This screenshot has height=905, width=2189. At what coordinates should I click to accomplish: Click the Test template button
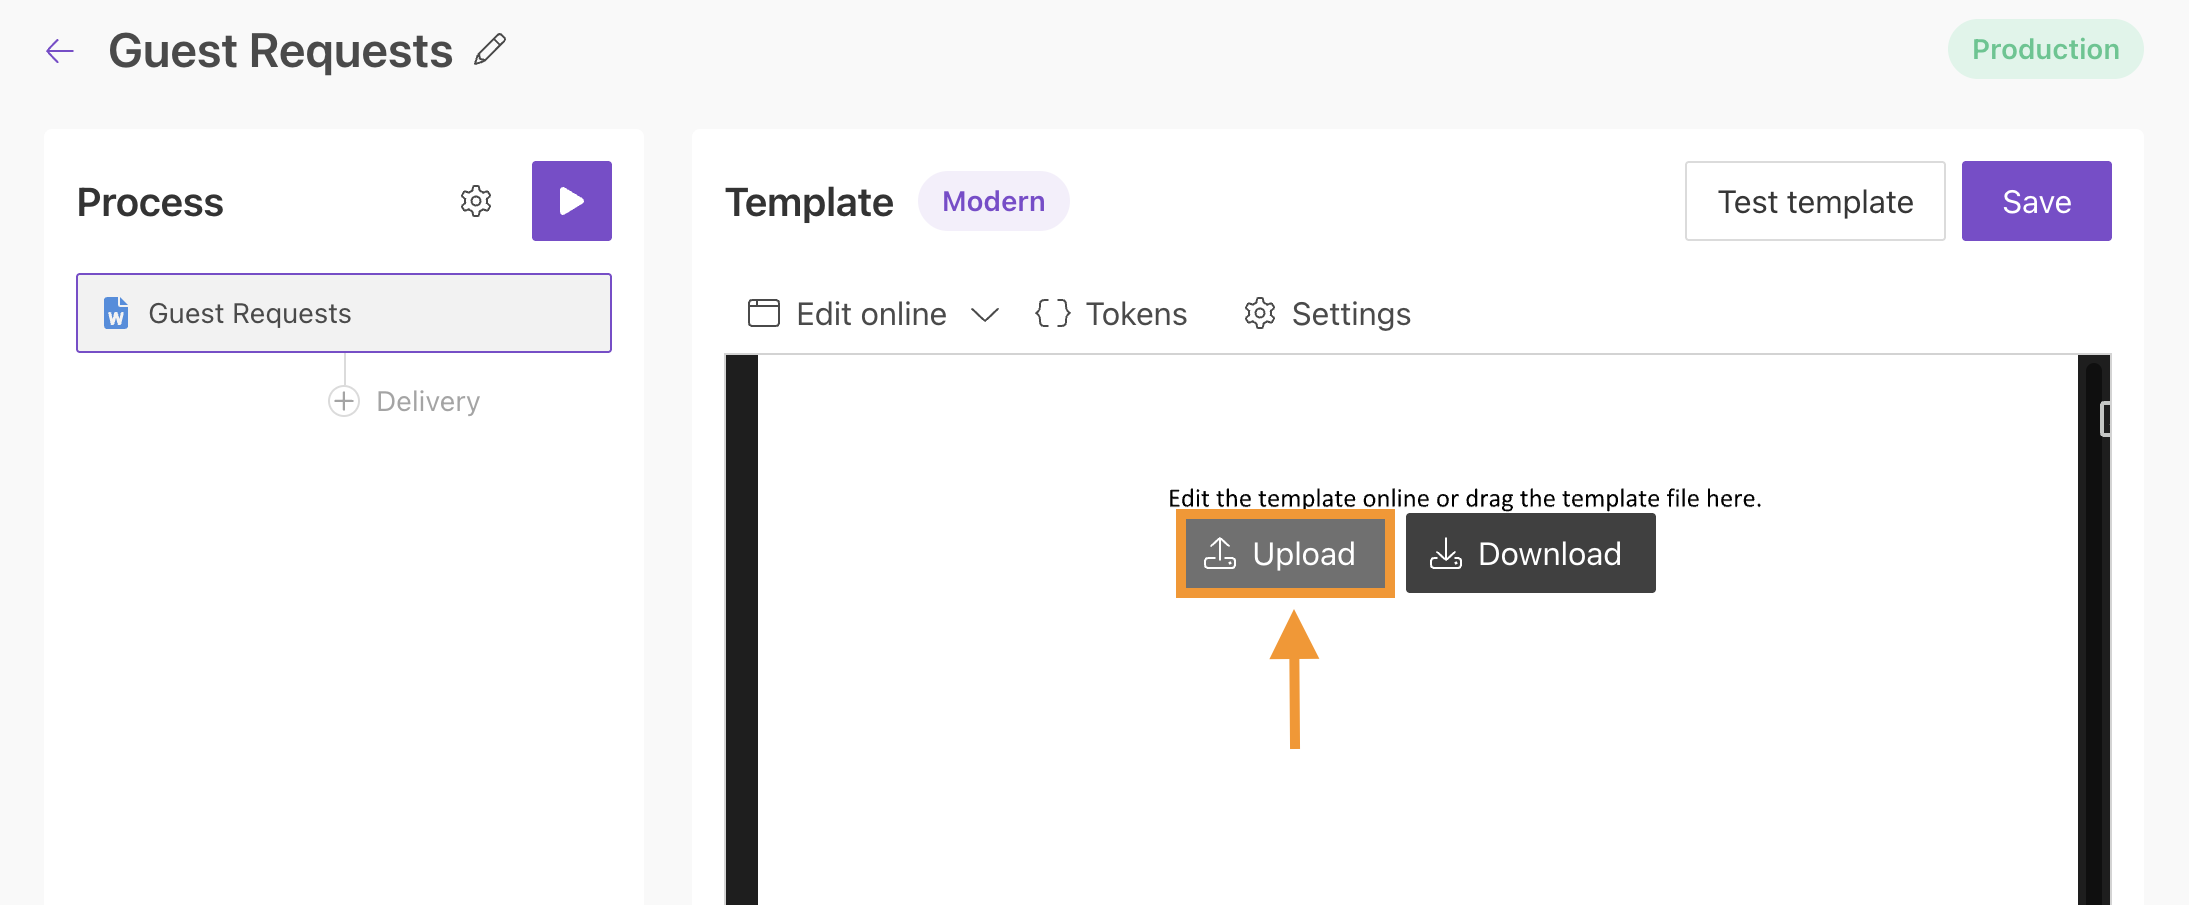pos(1815,201)
